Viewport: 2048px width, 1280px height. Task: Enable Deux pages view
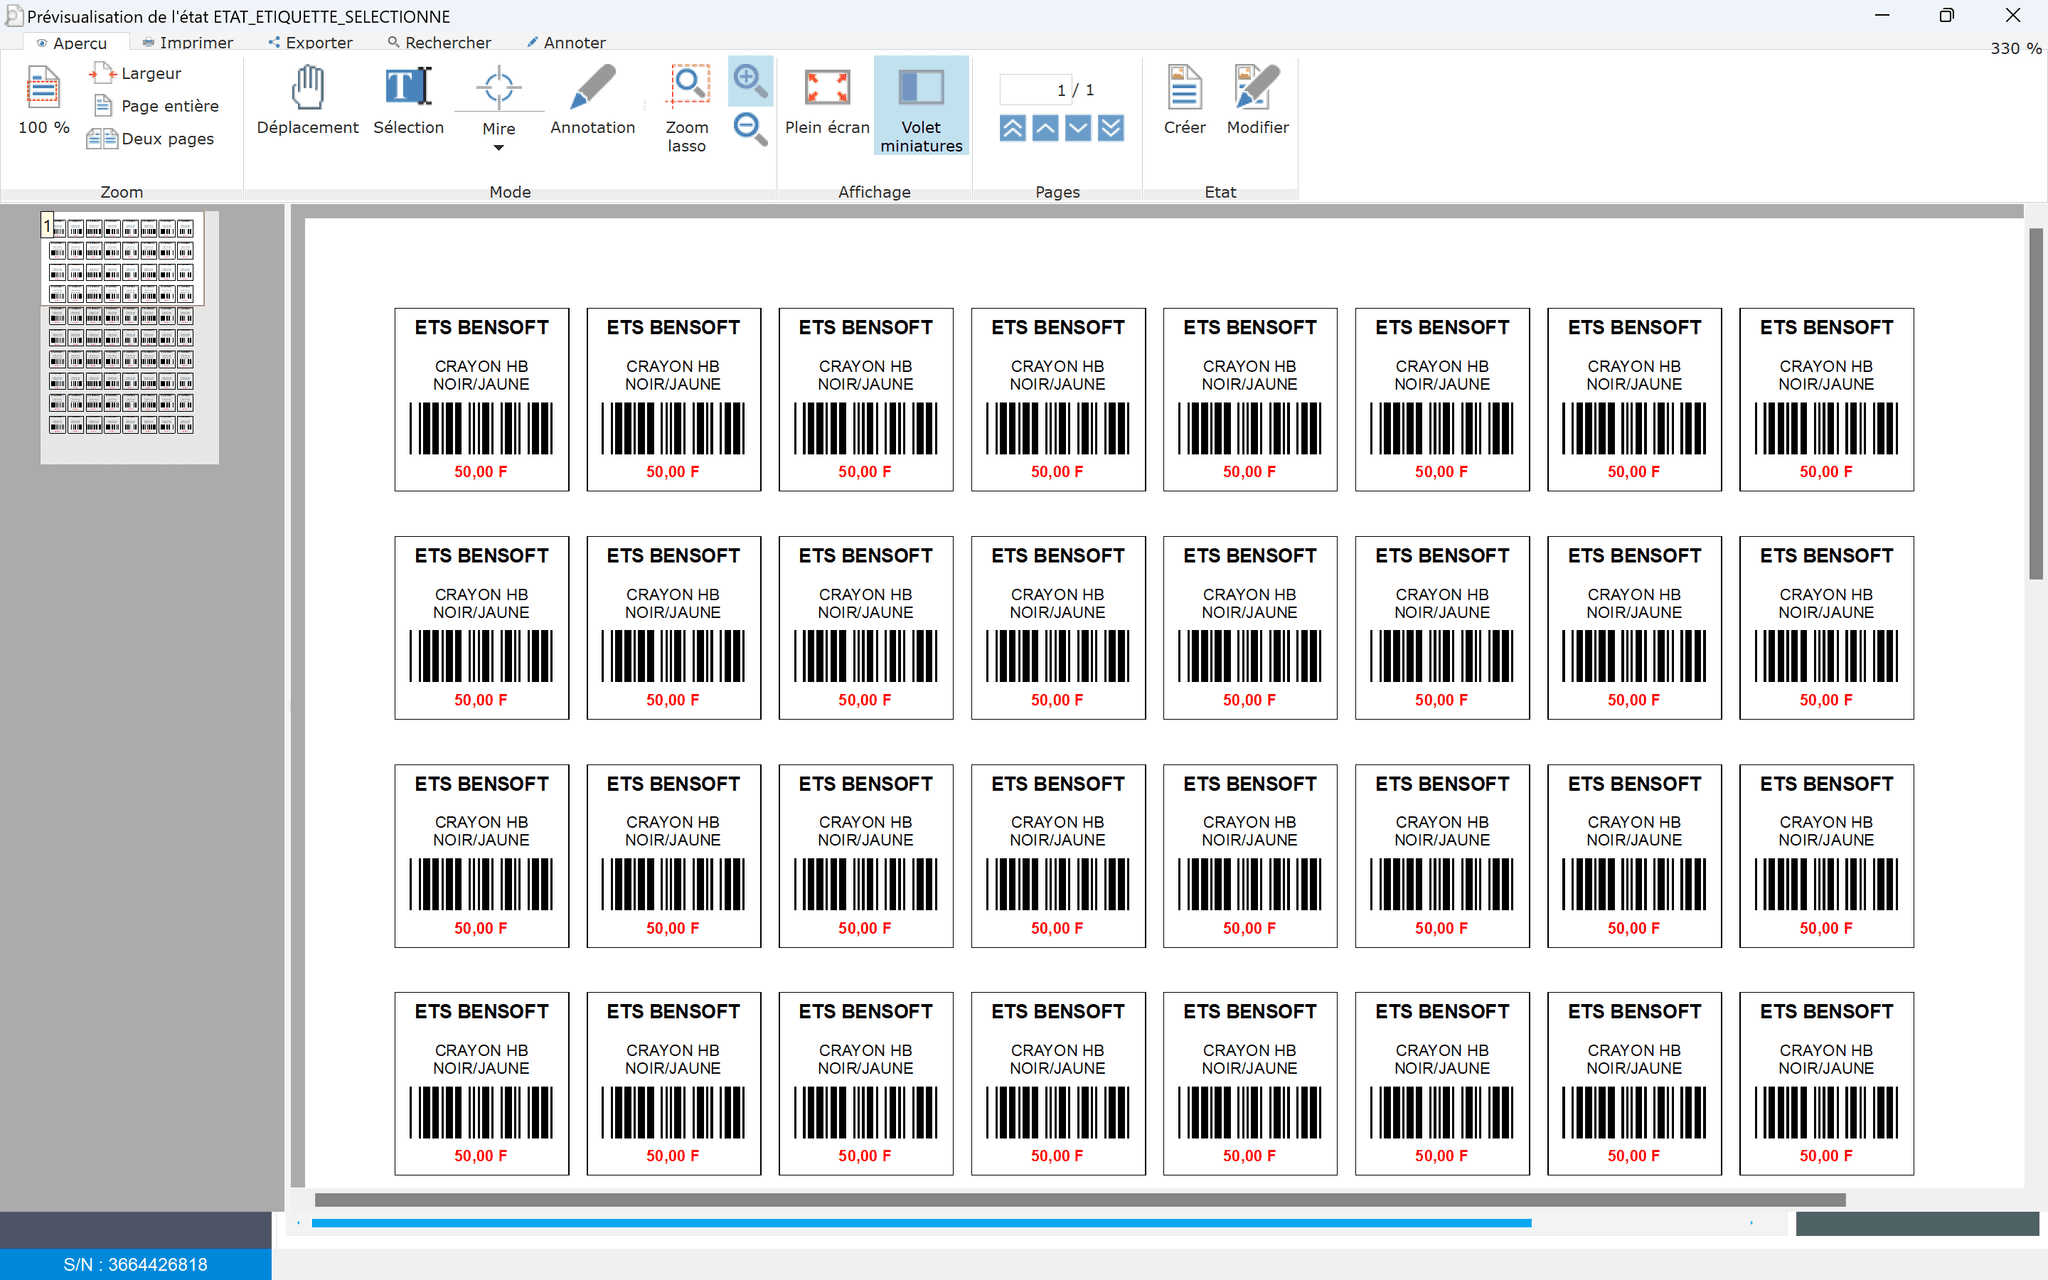click(151, 139)
